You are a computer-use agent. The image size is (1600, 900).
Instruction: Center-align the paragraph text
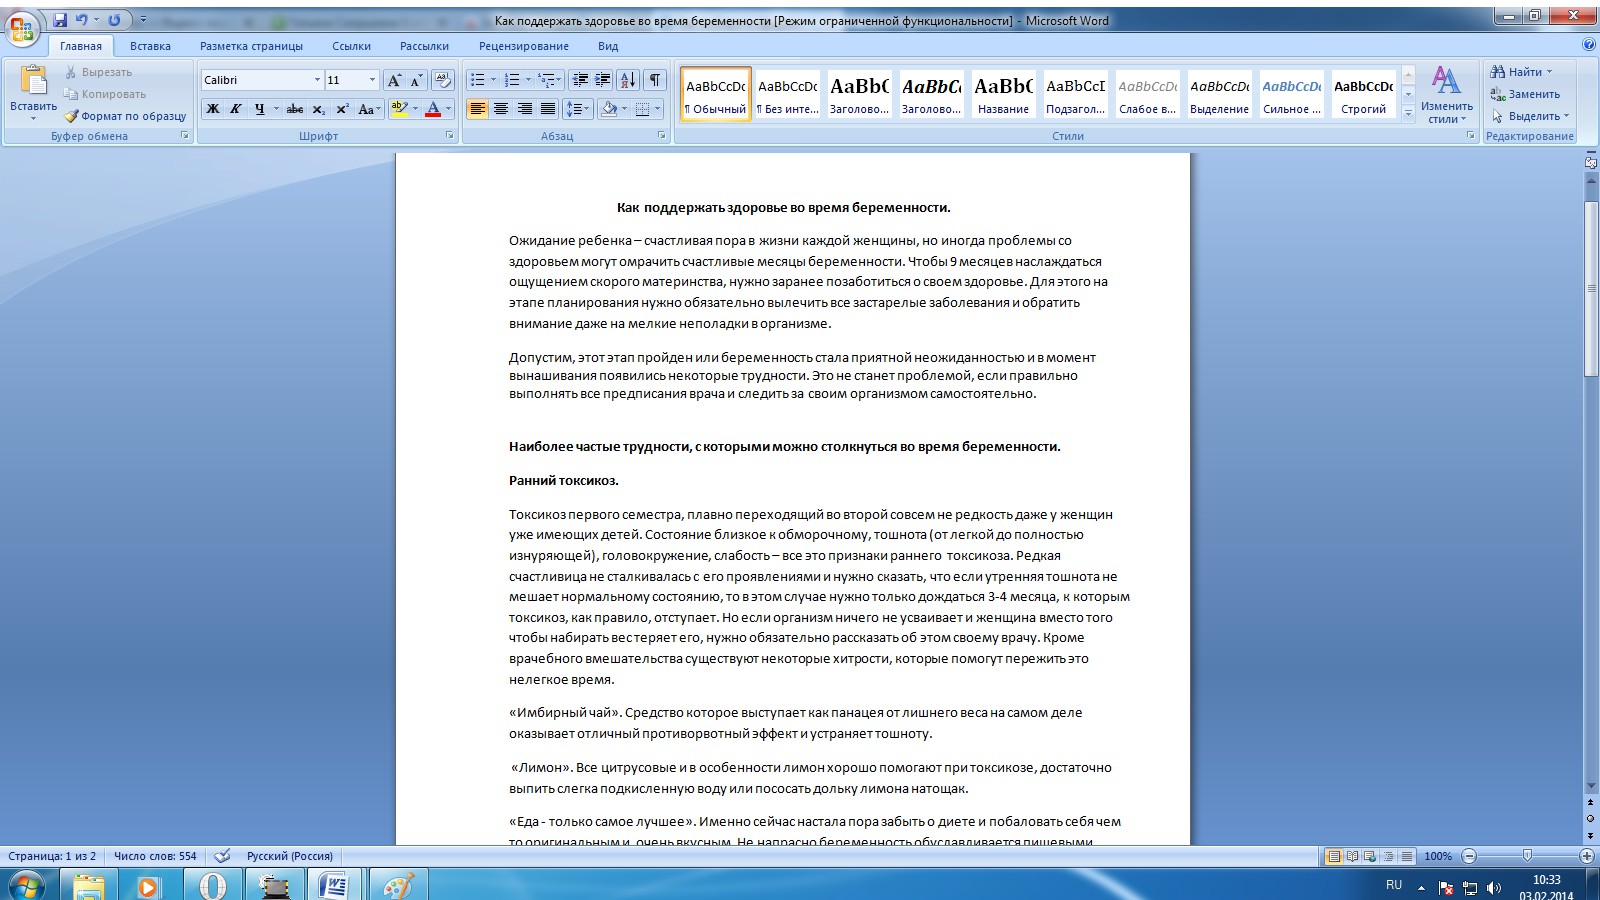(501, 109)
